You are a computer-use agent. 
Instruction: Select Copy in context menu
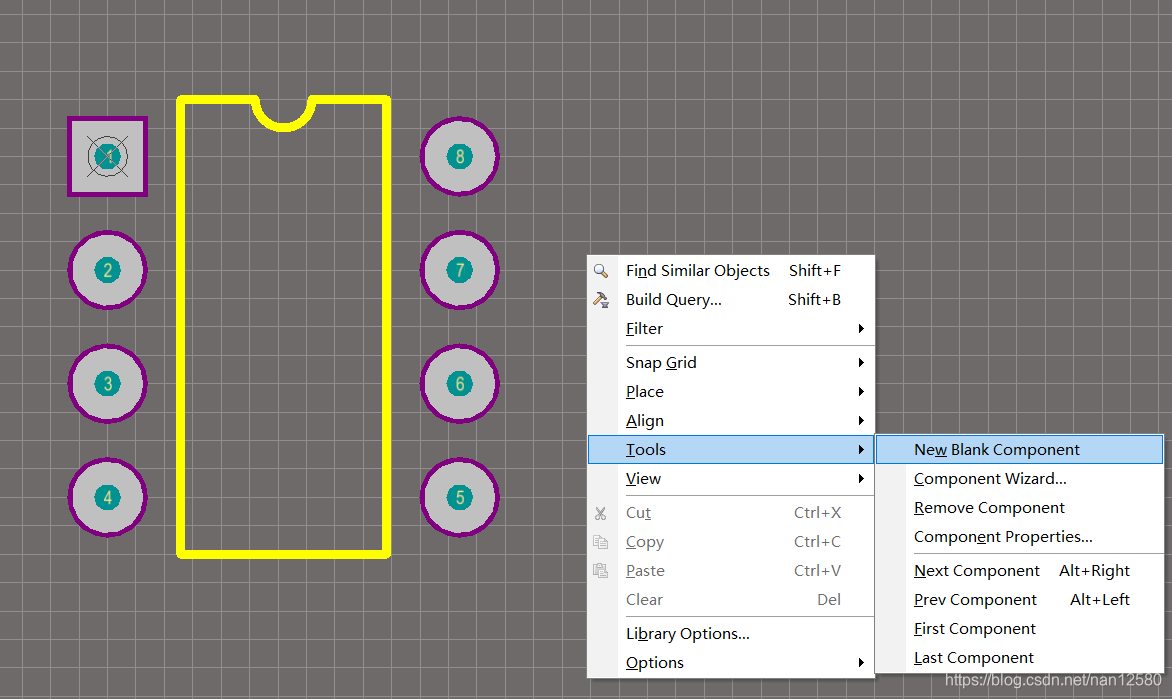(x=731, y=542)
